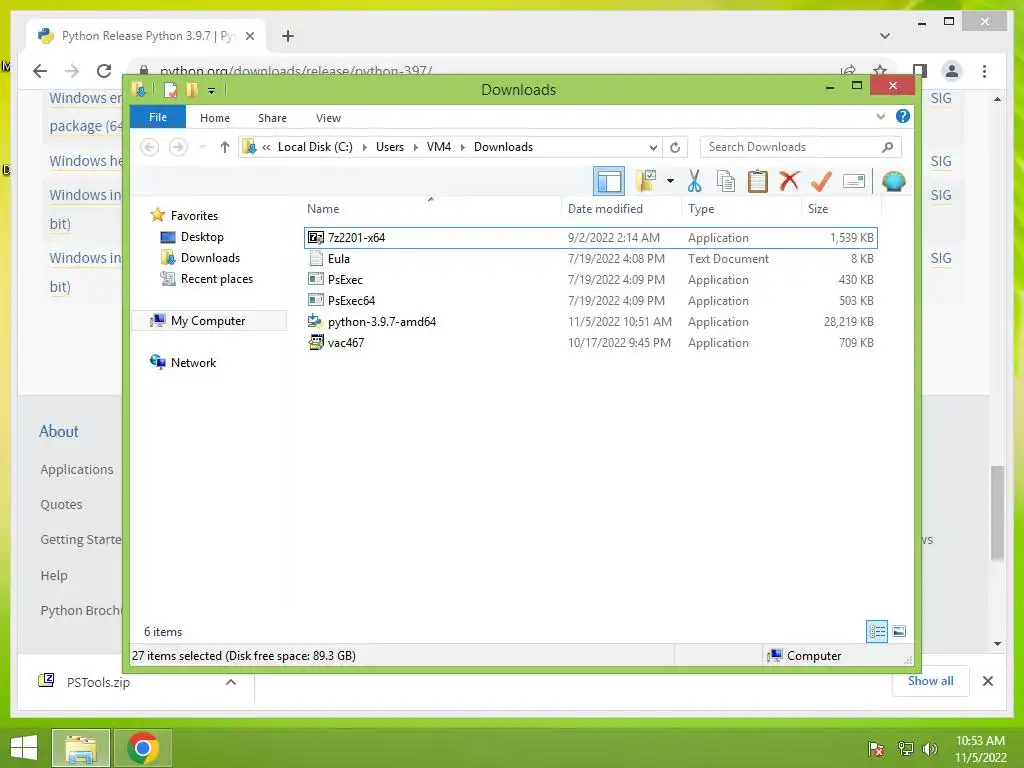Open Customize Quick Access Toolbar dropdown
The image size is (1024, 768).
(211, 90)
